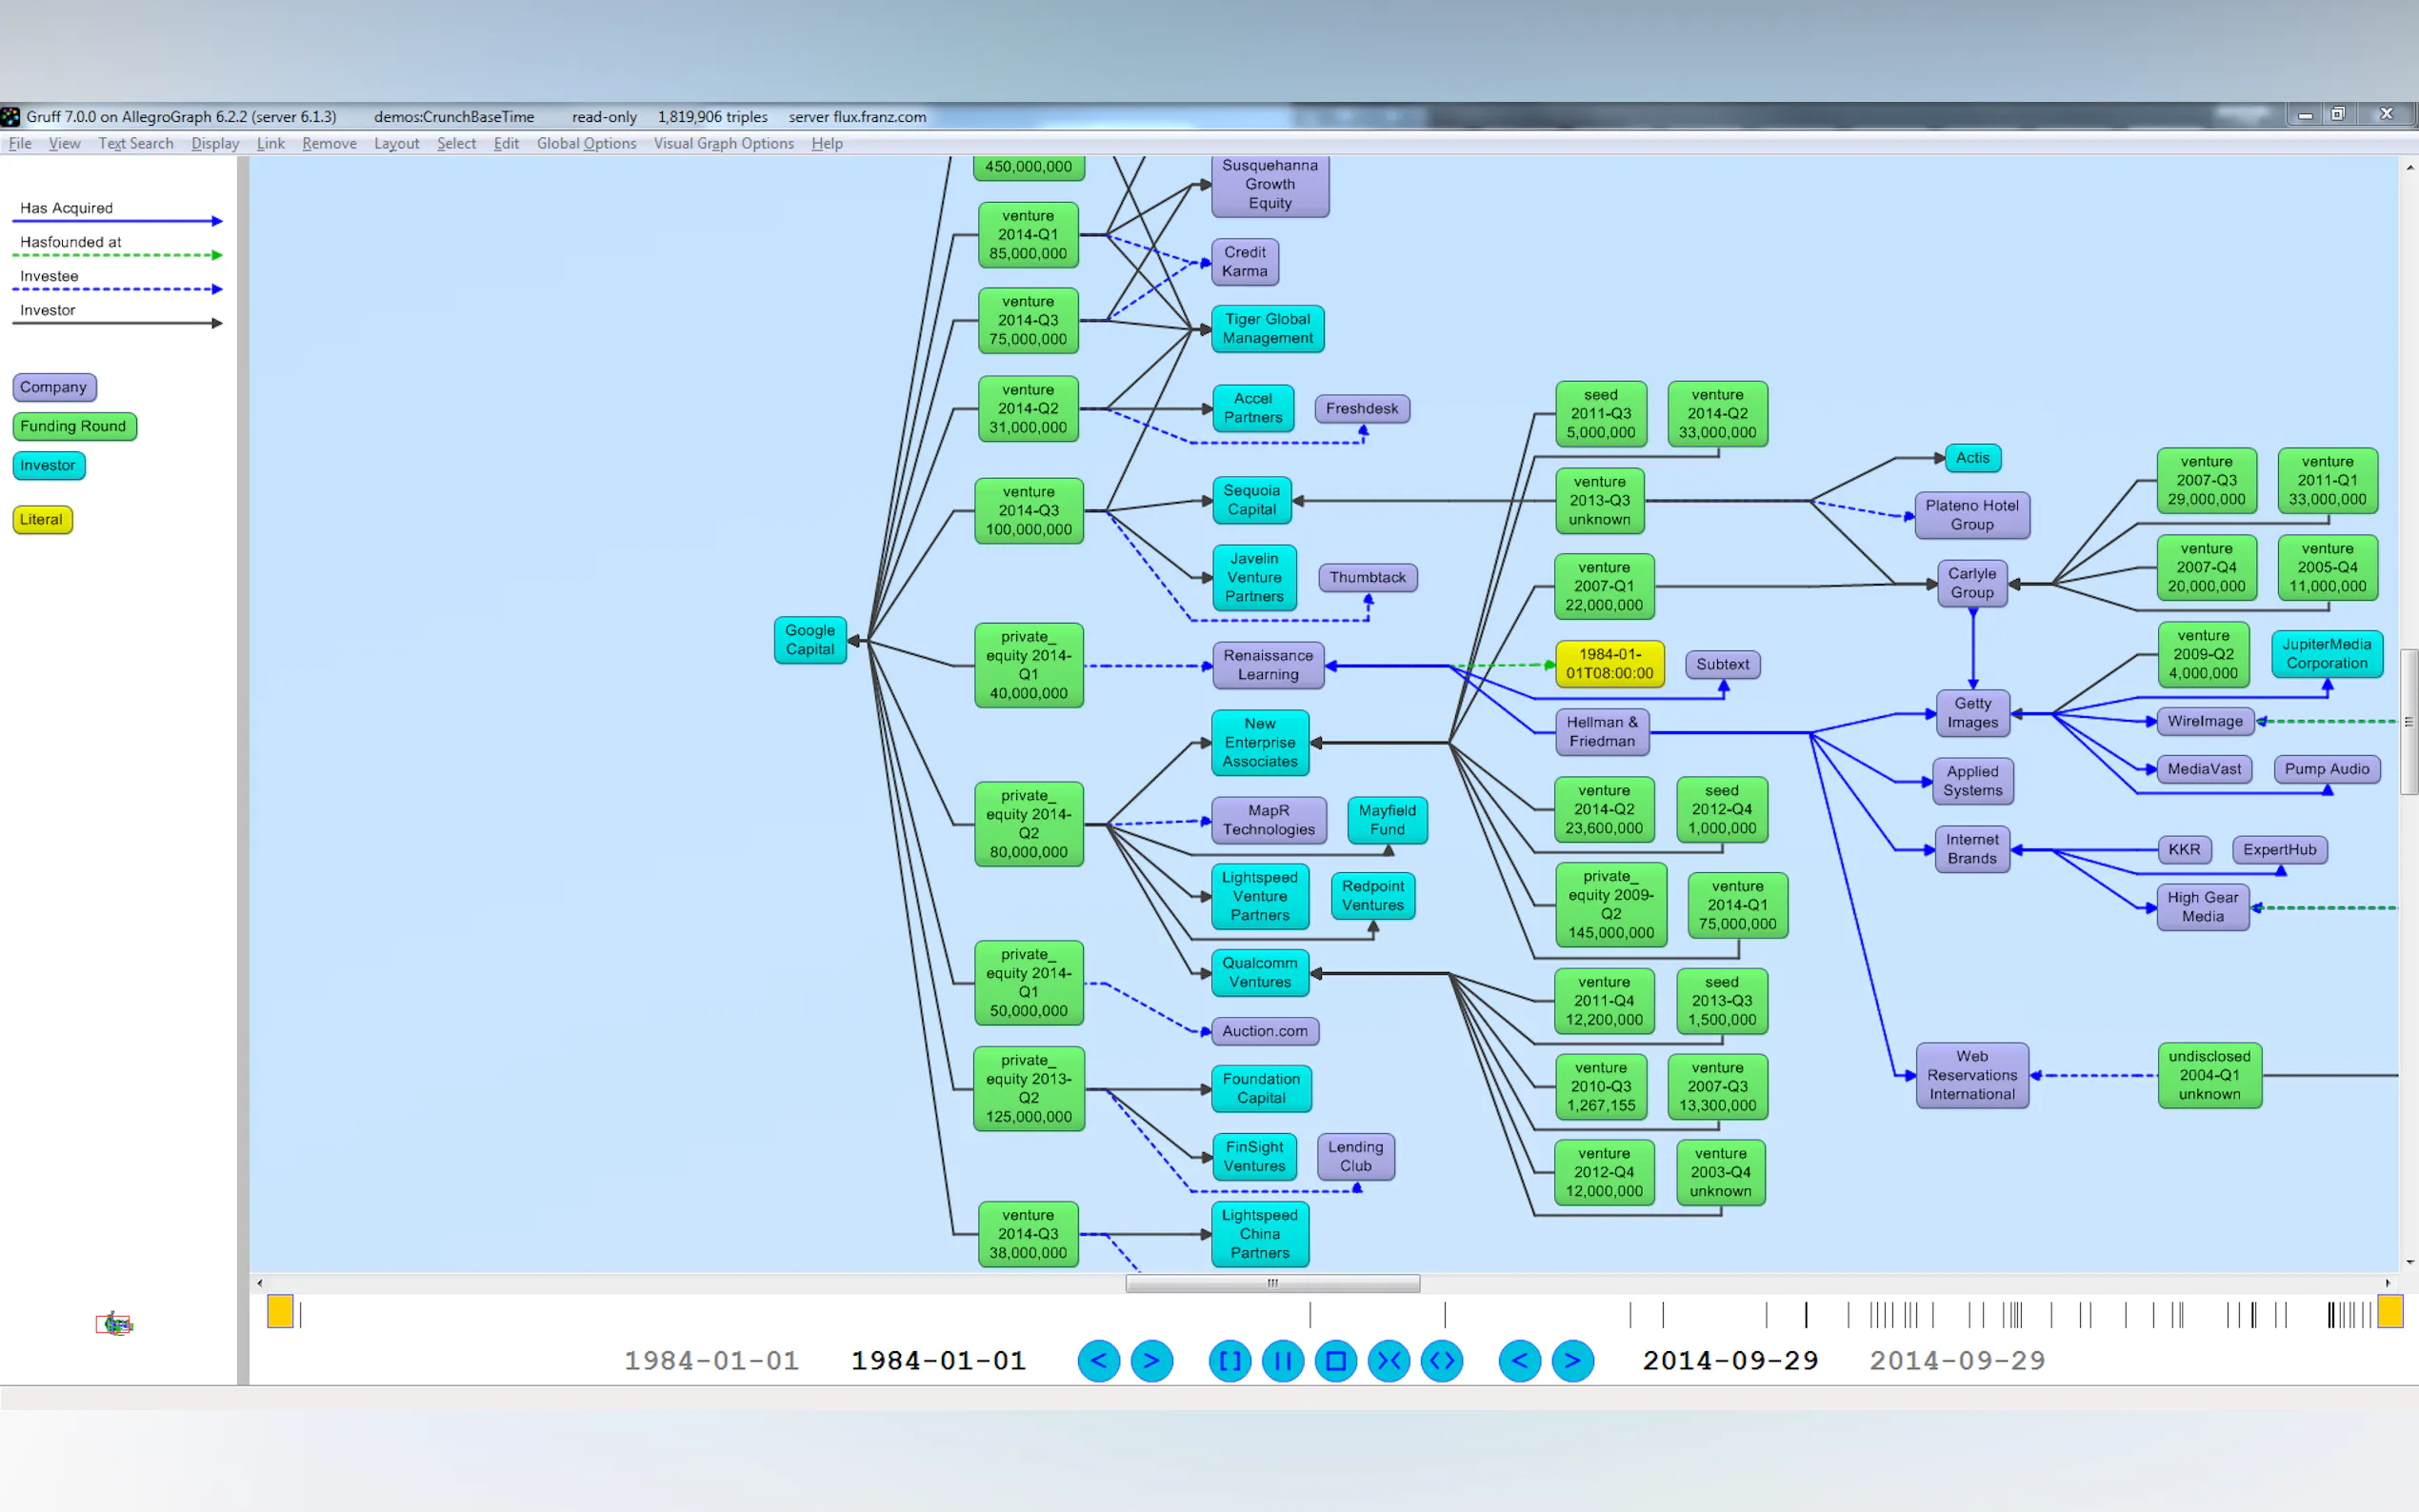Click the narrow range (><) timeline button
The image size is (2419, 1512).
[1388, 1361]
